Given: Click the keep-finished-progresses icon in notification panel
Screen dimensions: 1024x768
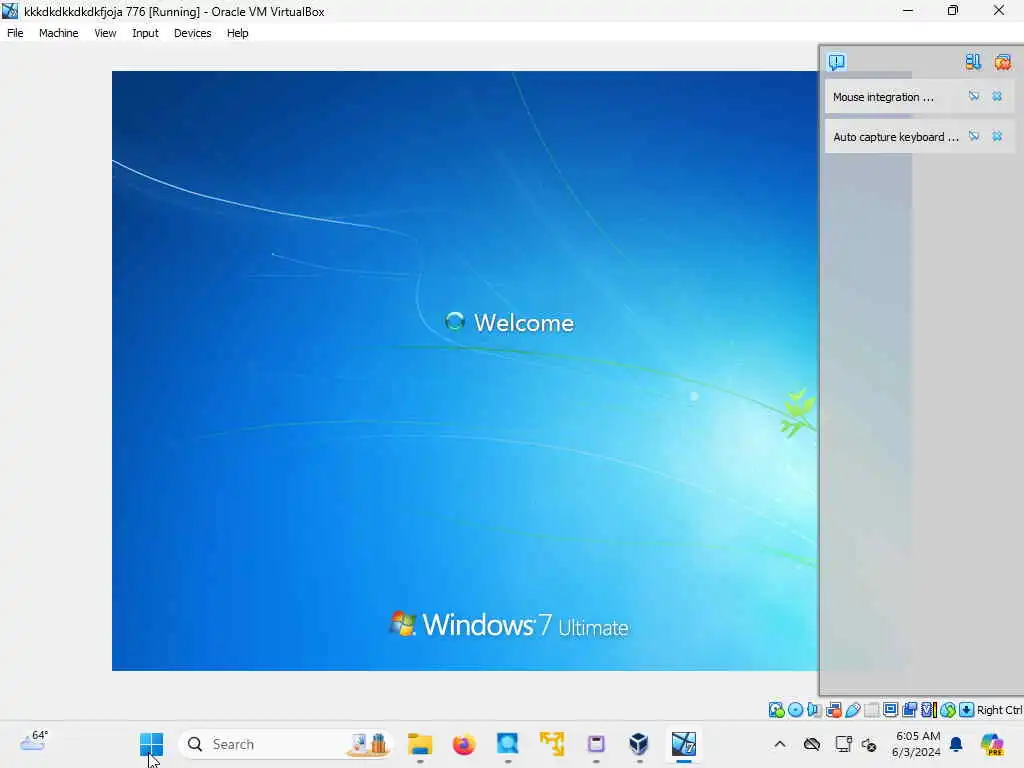Looking at the screenshot, I should [x=972, y=62].
